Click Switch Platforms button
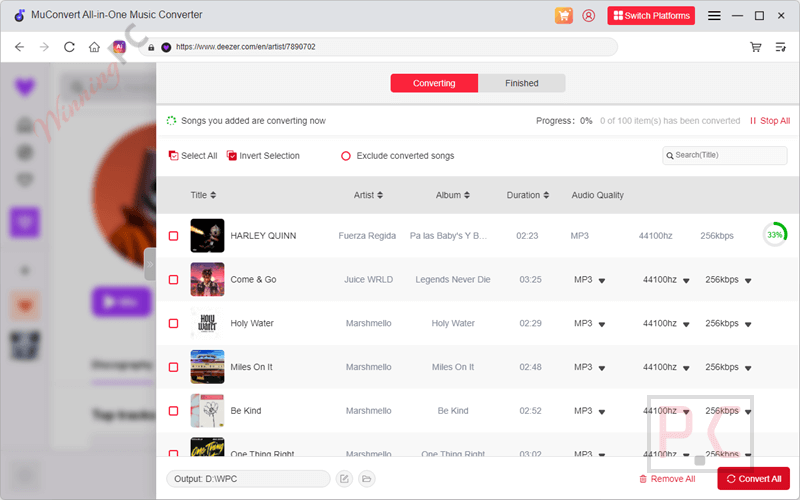This screenshot has width=800, height=500. pos(651,16)
